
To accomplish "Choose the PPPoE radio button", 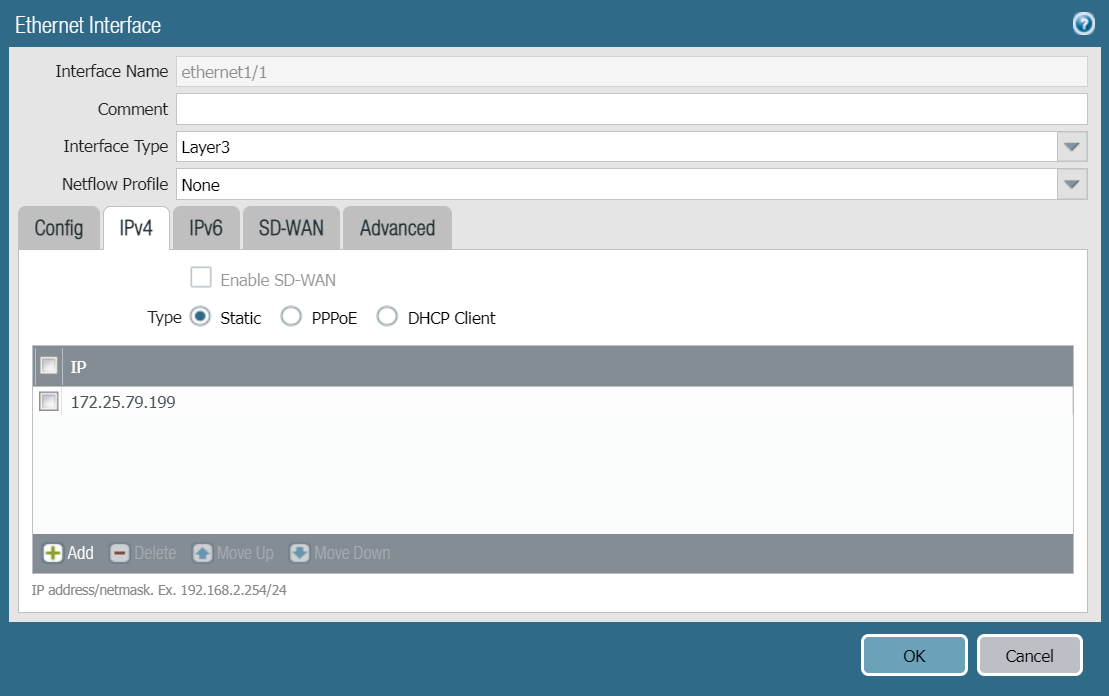I will pos(291,317).
